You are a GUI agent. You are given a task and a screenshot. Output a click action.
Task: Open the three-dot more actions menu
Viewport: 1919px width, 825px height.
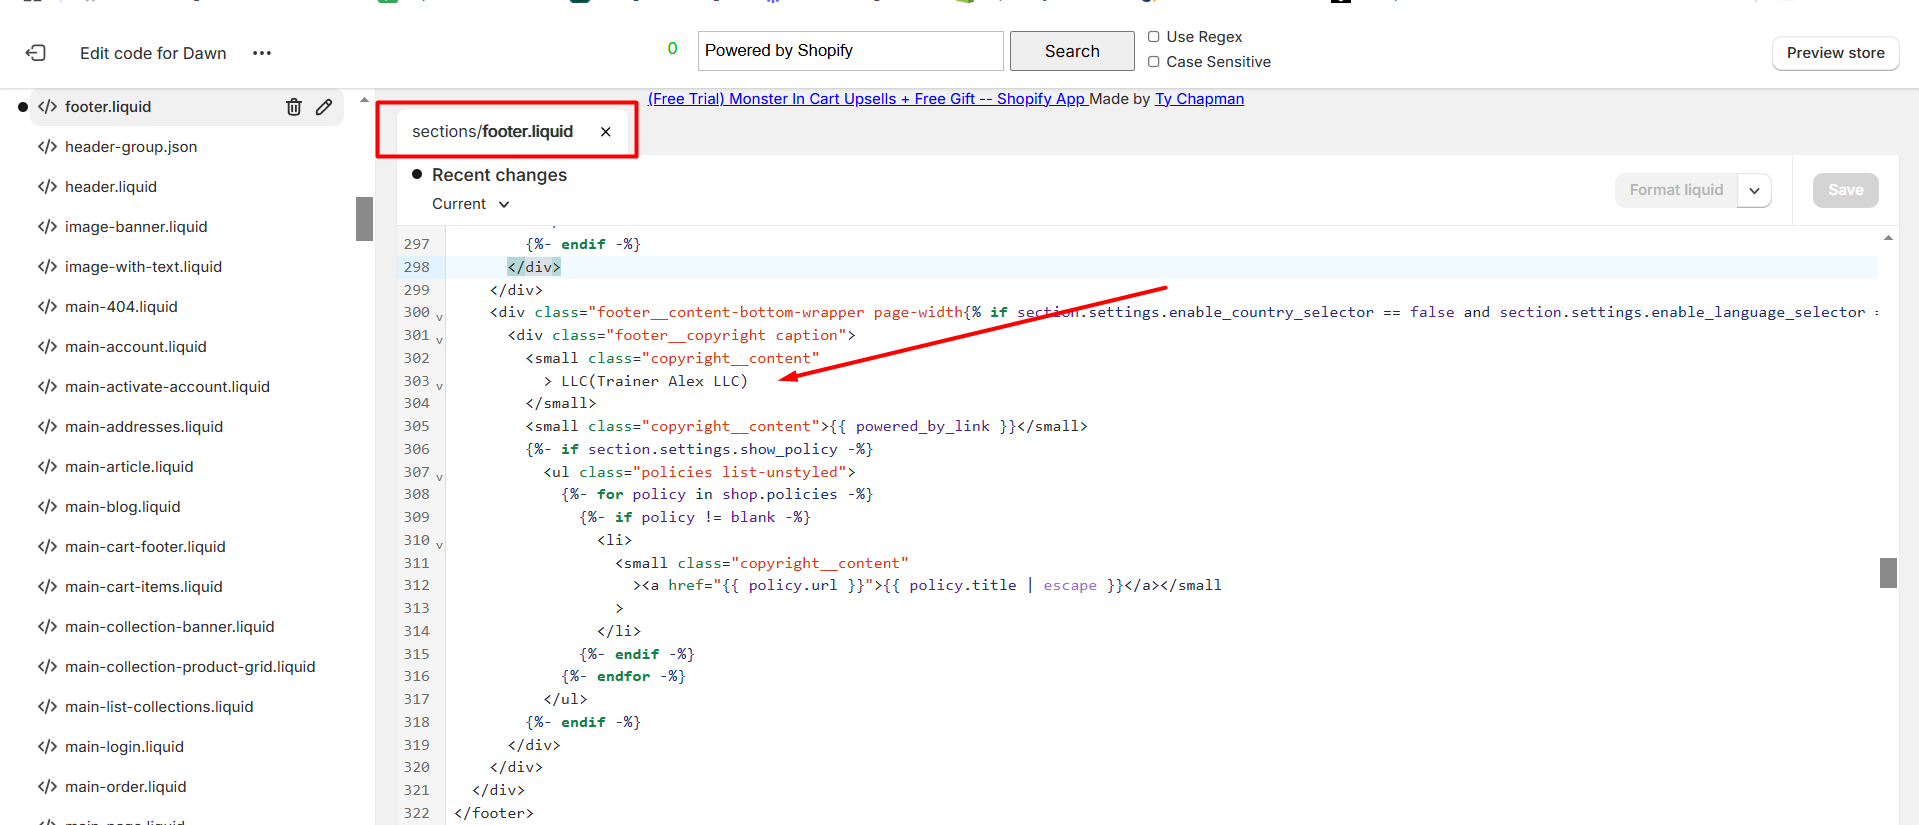(262, 53)
